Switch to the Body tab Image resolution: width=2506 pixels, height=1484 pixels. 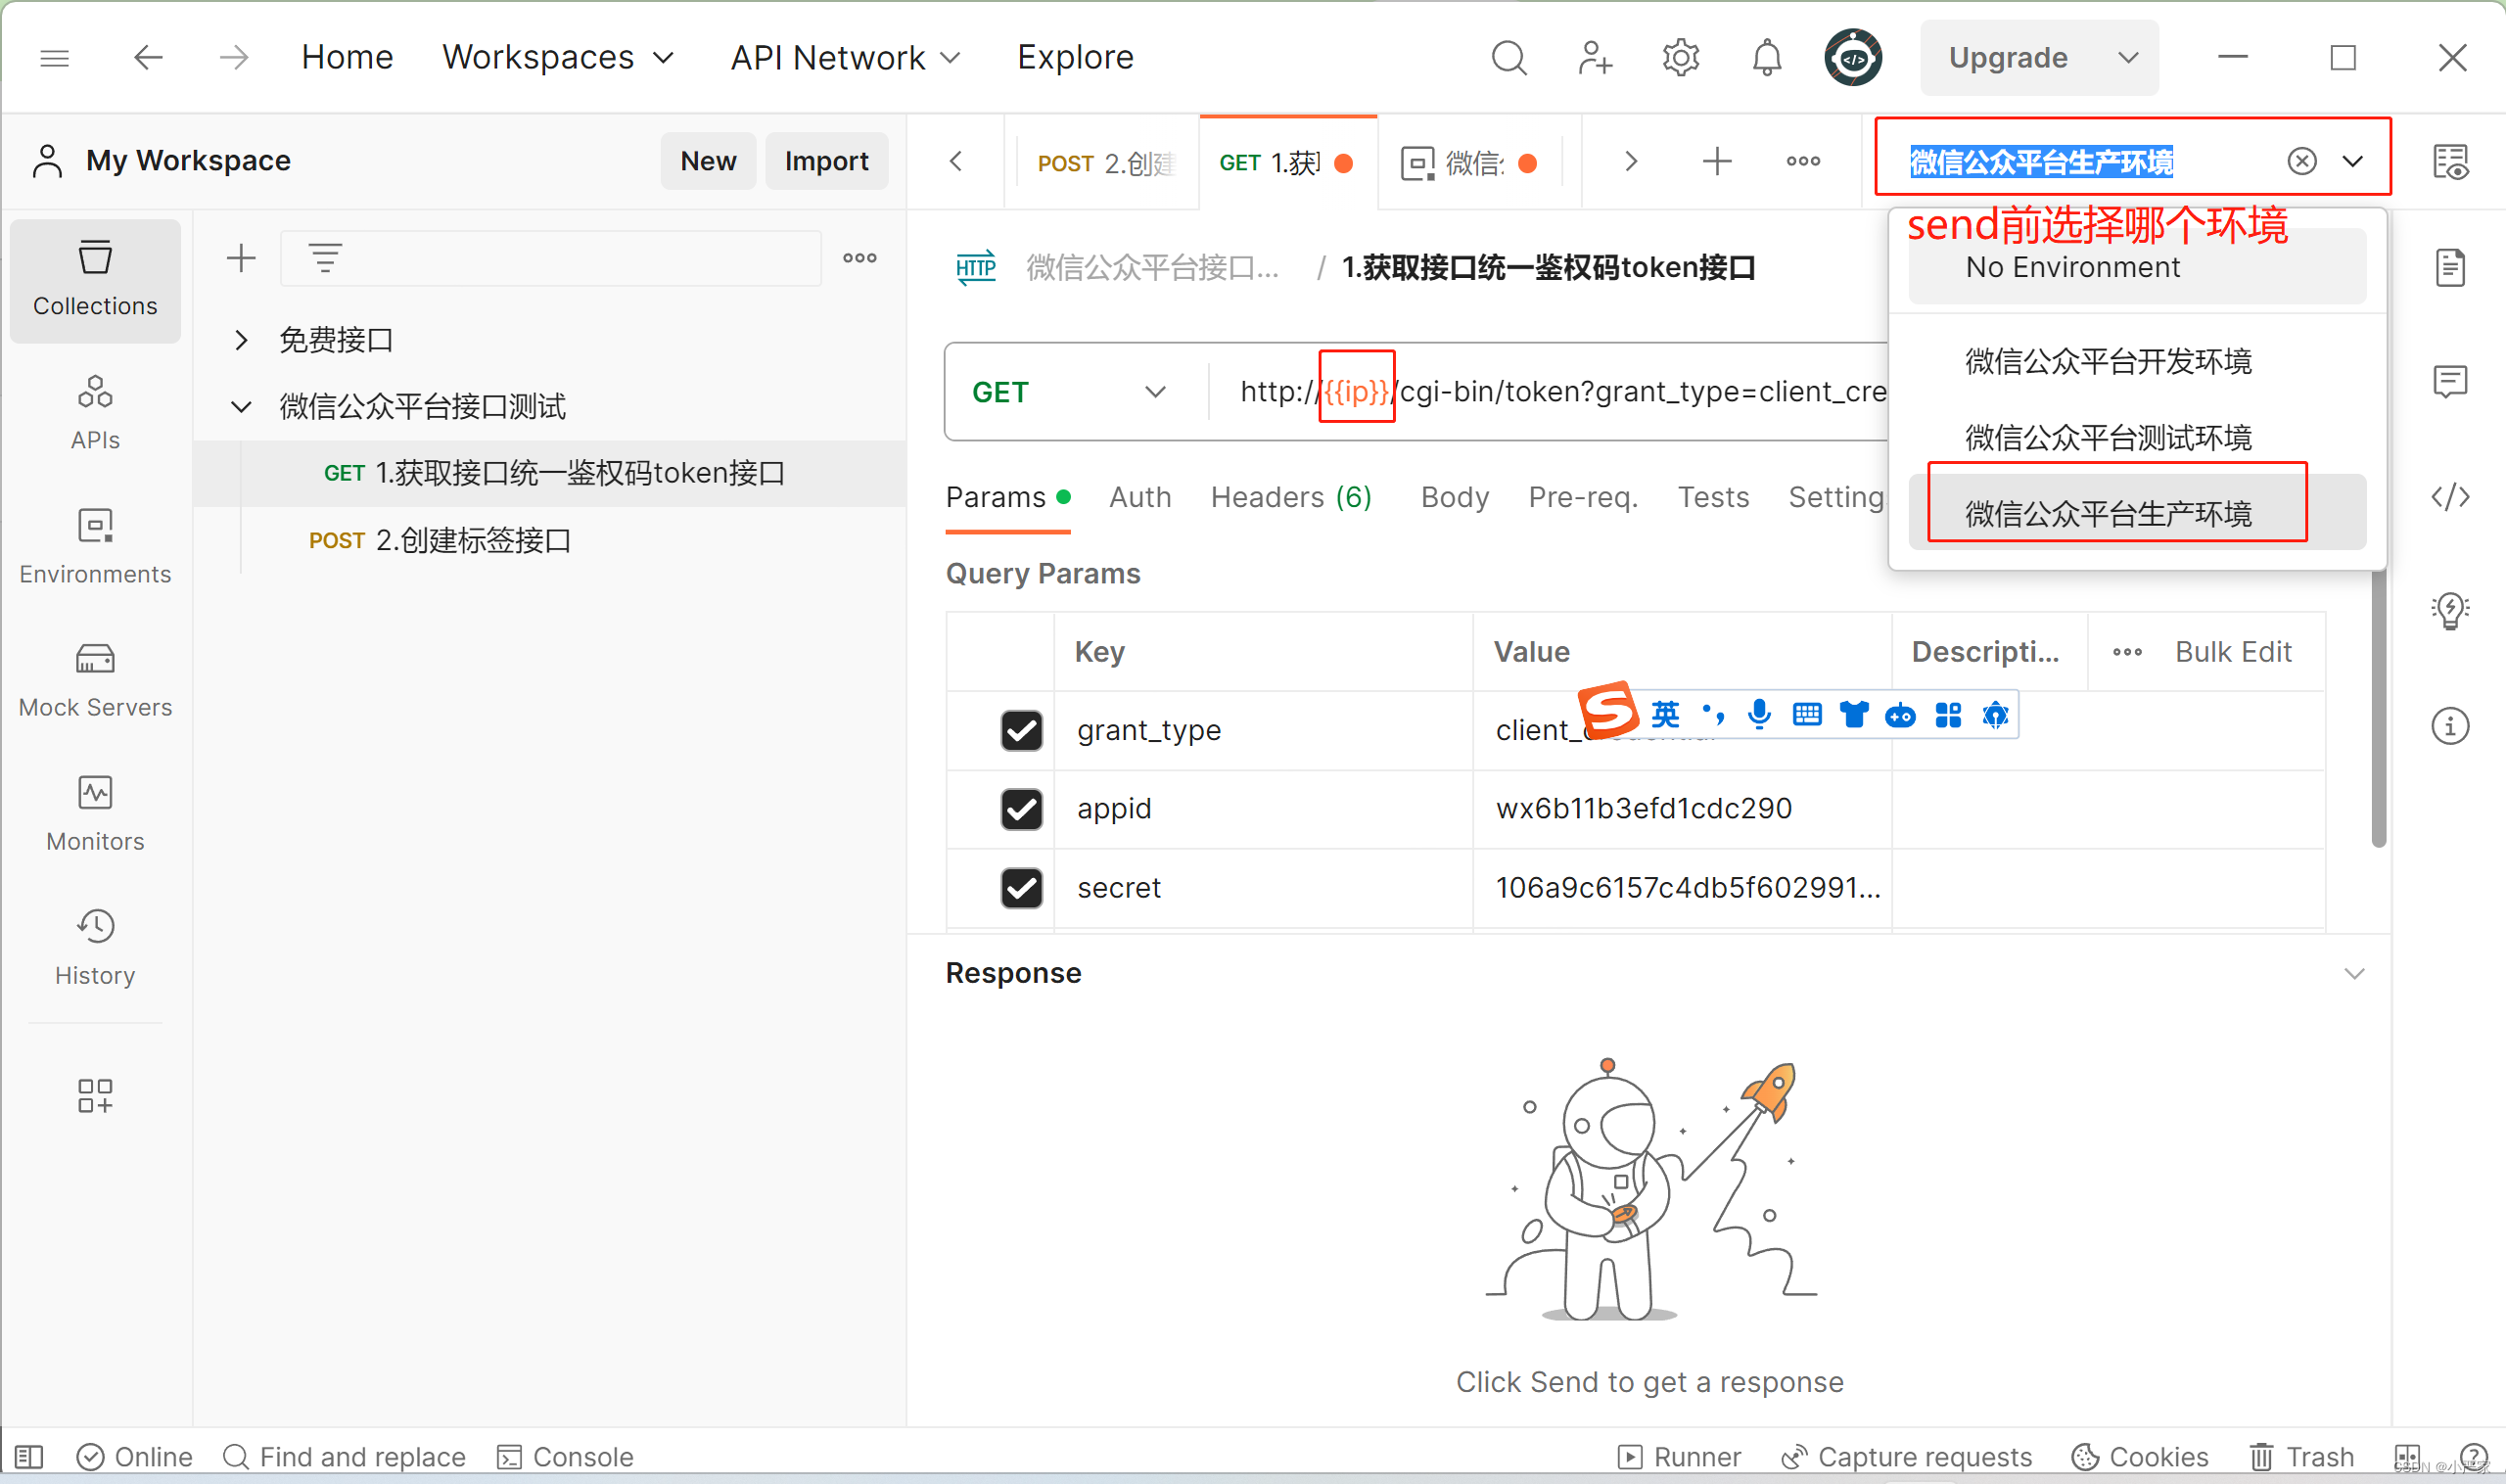pos(1455,497)
